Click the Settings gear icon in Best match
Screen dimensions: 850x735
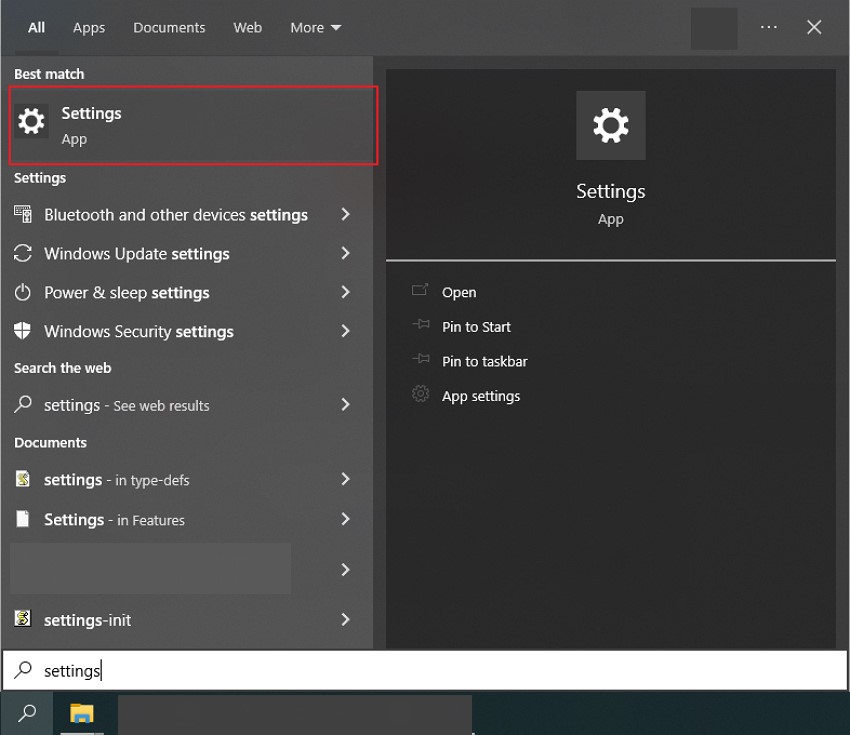click(31, 121)
